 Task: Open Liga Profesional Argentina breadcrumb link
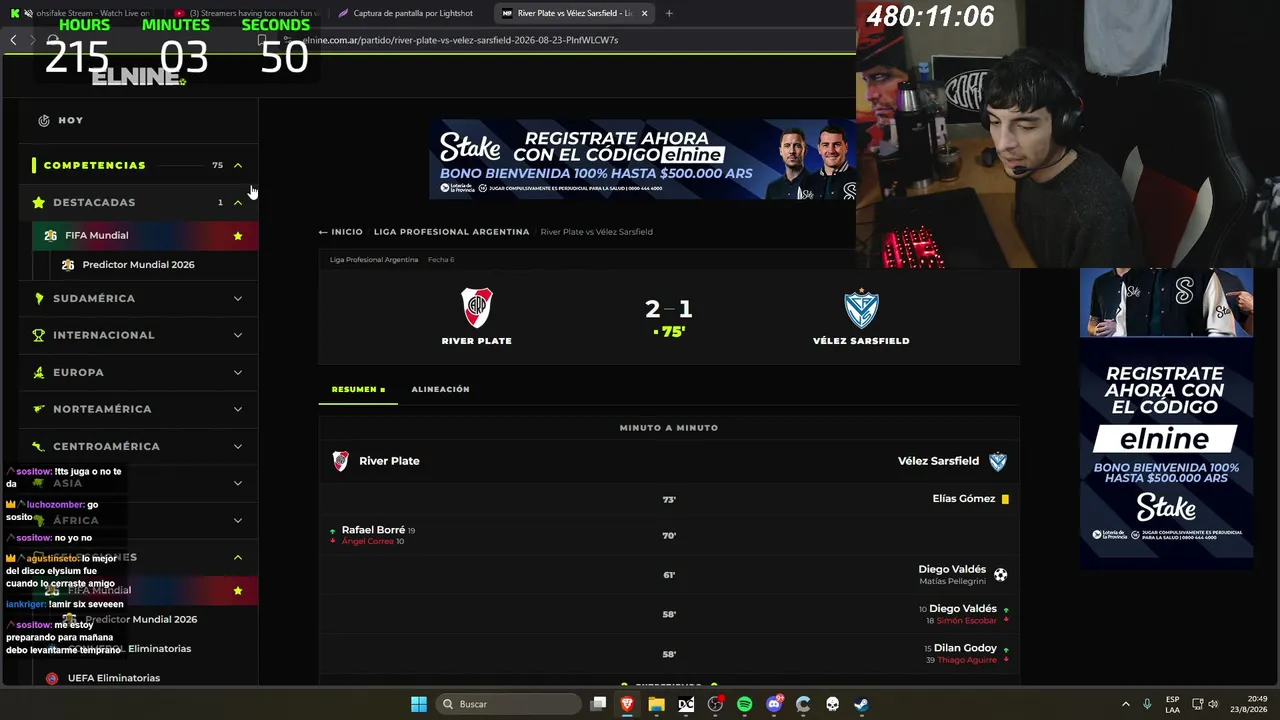coord(452,232)
